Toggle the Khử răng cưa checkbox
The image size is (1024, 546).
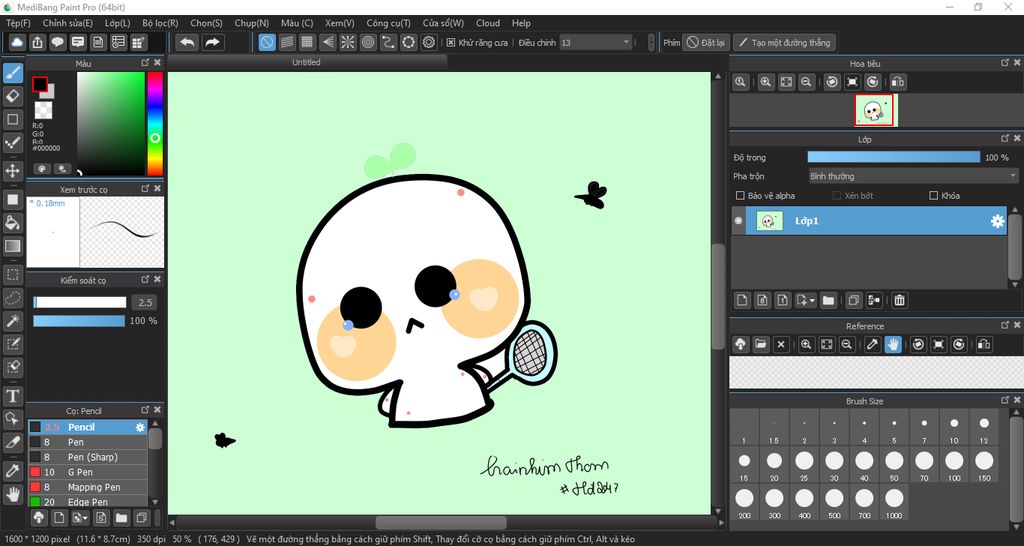[451, 43]
